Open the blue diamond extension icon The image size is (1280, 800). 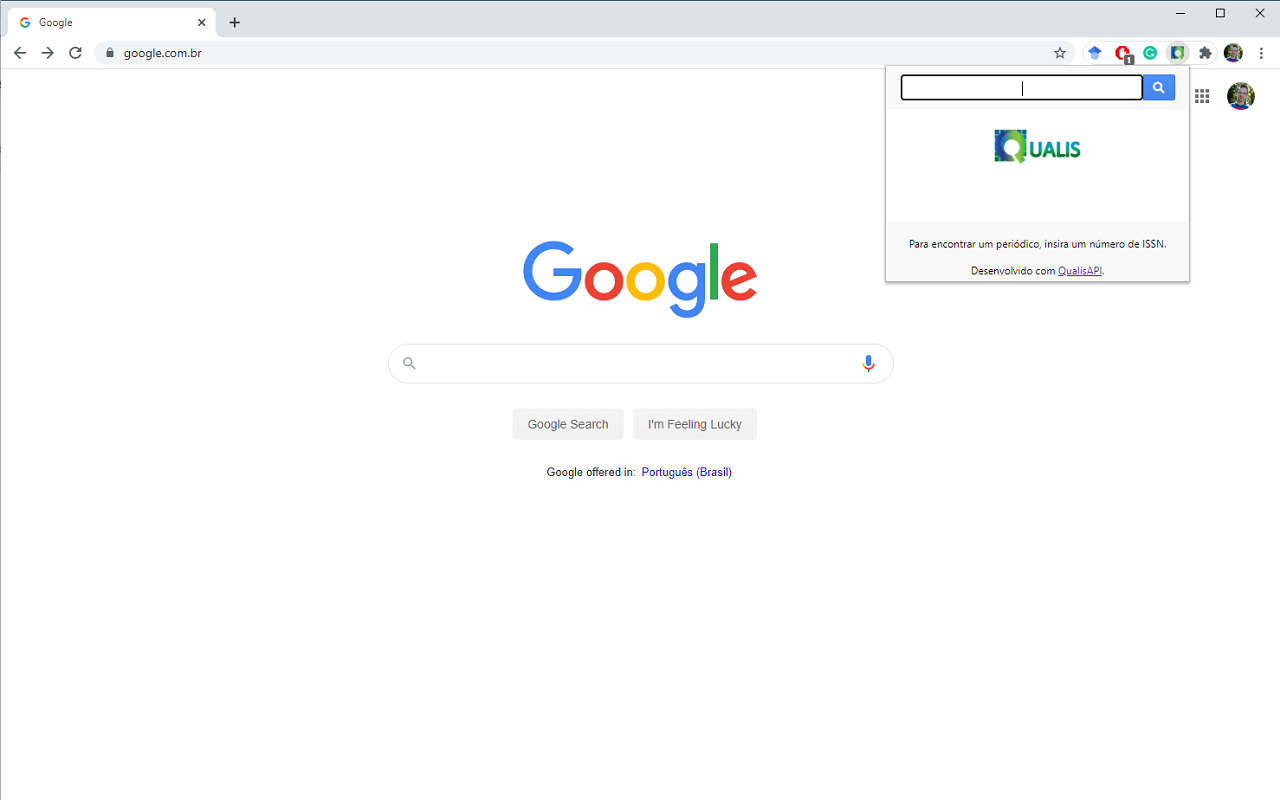pos(1094,53)
